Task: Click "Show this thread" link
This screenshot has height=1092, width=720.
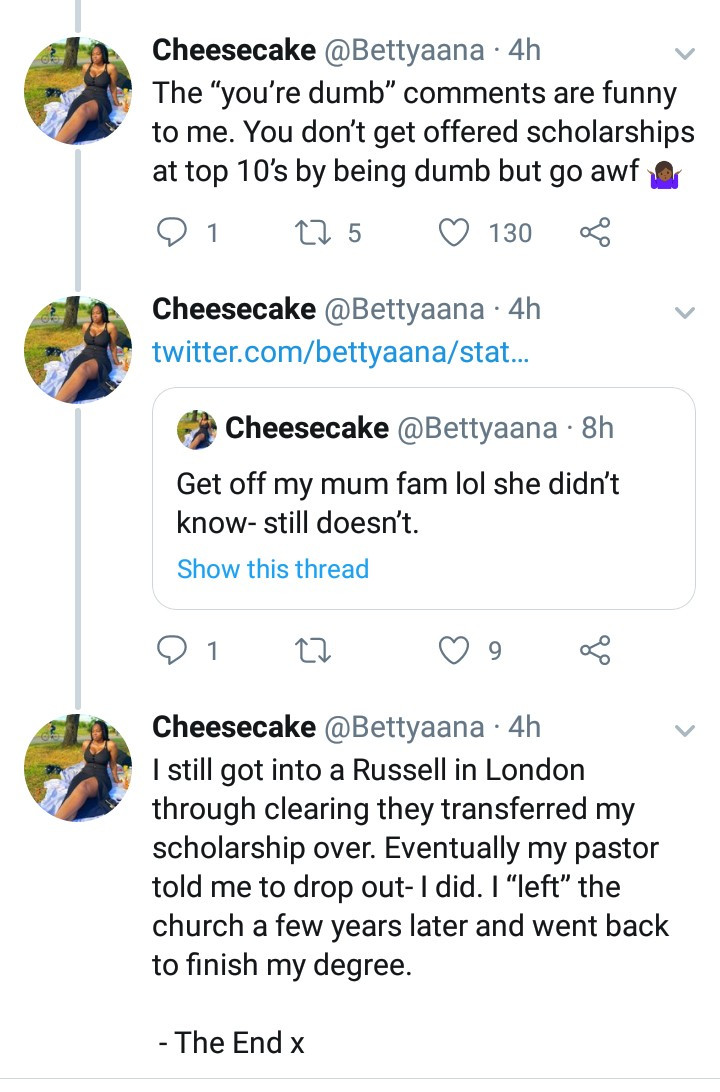Action: click(x=273, y=569)
